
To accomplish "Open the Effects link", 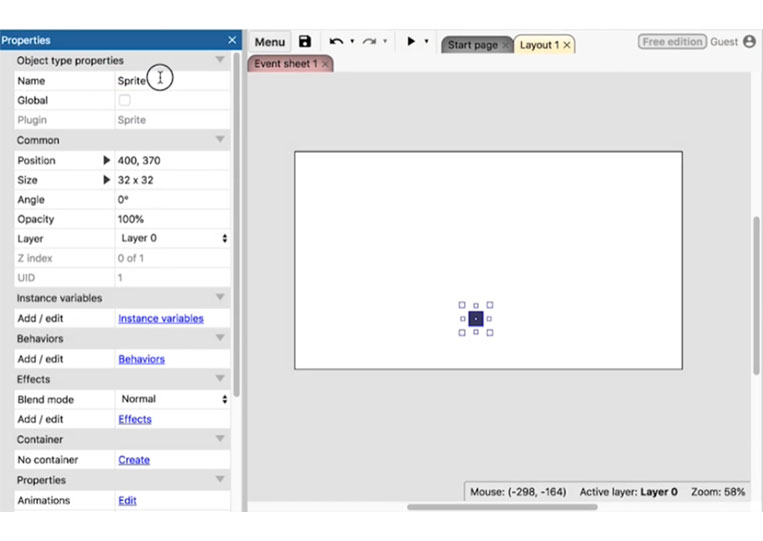I will tap(135, 419).
